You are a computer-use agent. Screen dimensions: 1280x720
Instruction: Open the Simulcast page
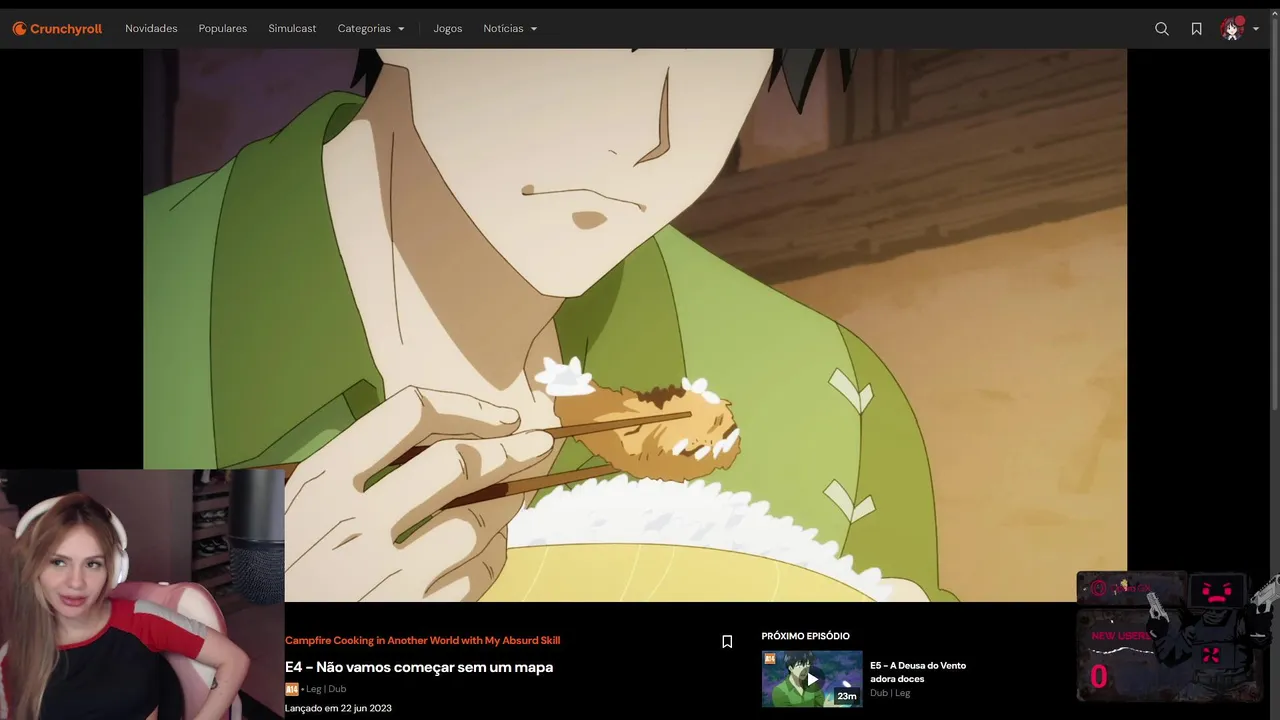coord(292,29)
